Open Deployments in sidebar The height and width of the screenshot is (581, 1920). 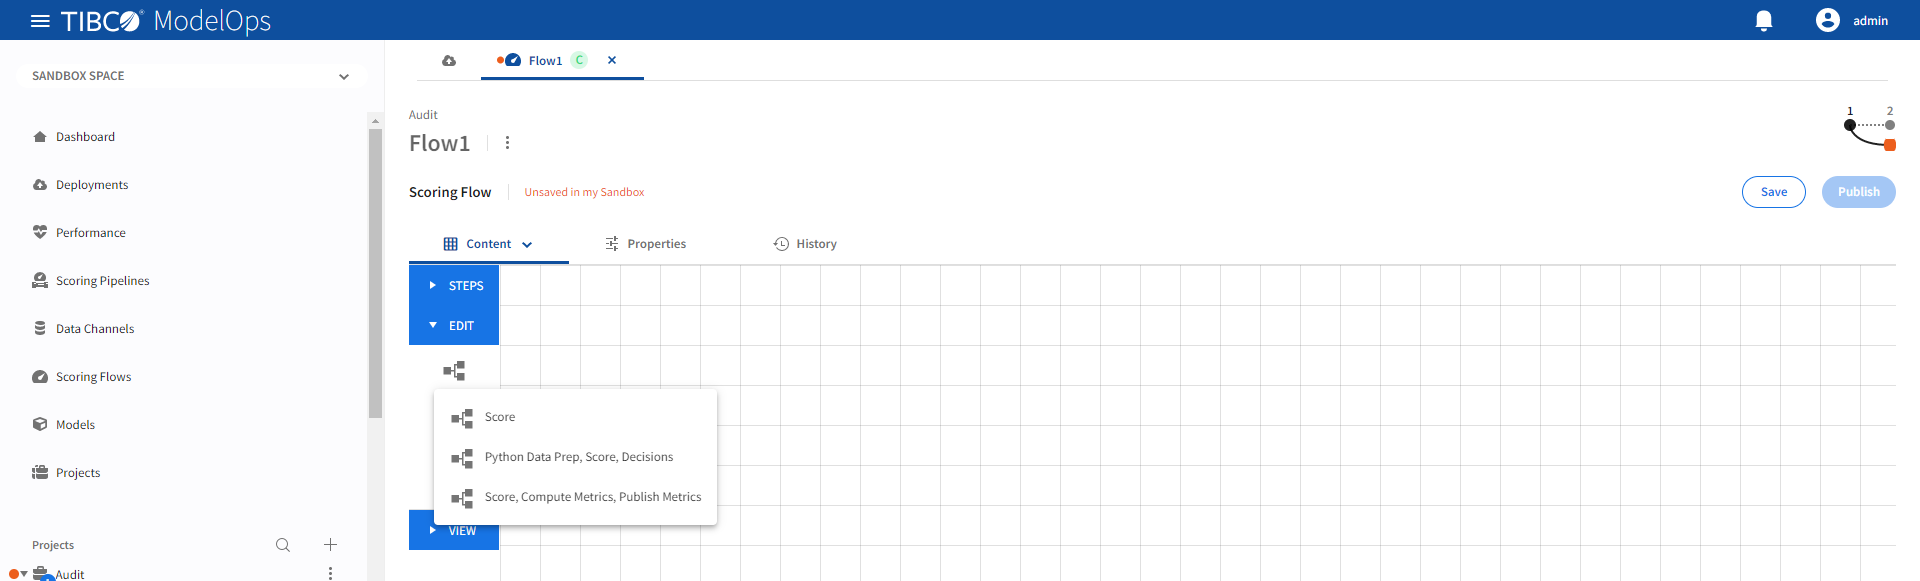92,185
